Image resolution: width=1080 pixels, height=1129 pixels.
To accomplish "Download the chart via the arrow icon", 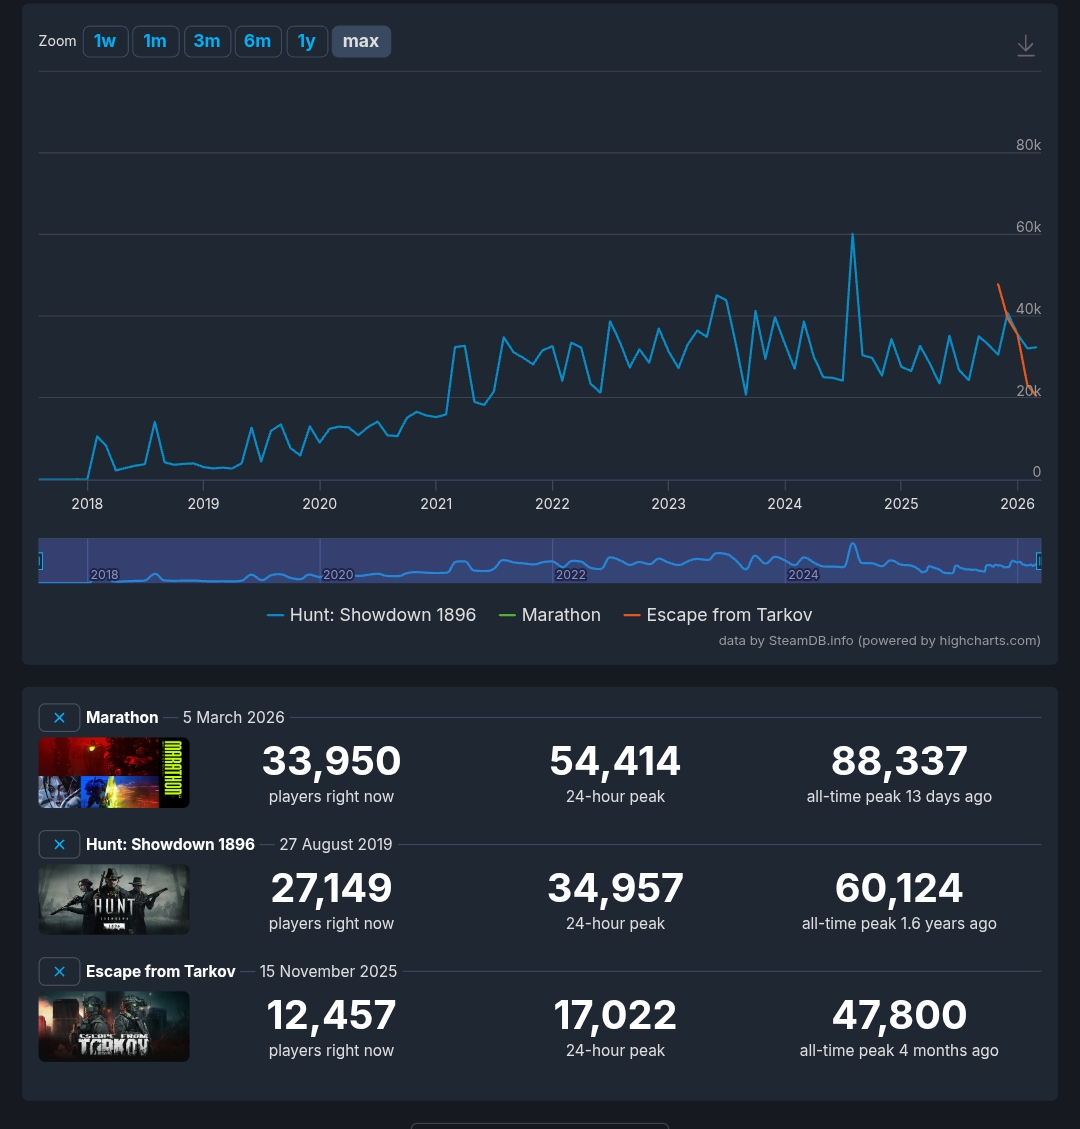I will [1025, 45].
